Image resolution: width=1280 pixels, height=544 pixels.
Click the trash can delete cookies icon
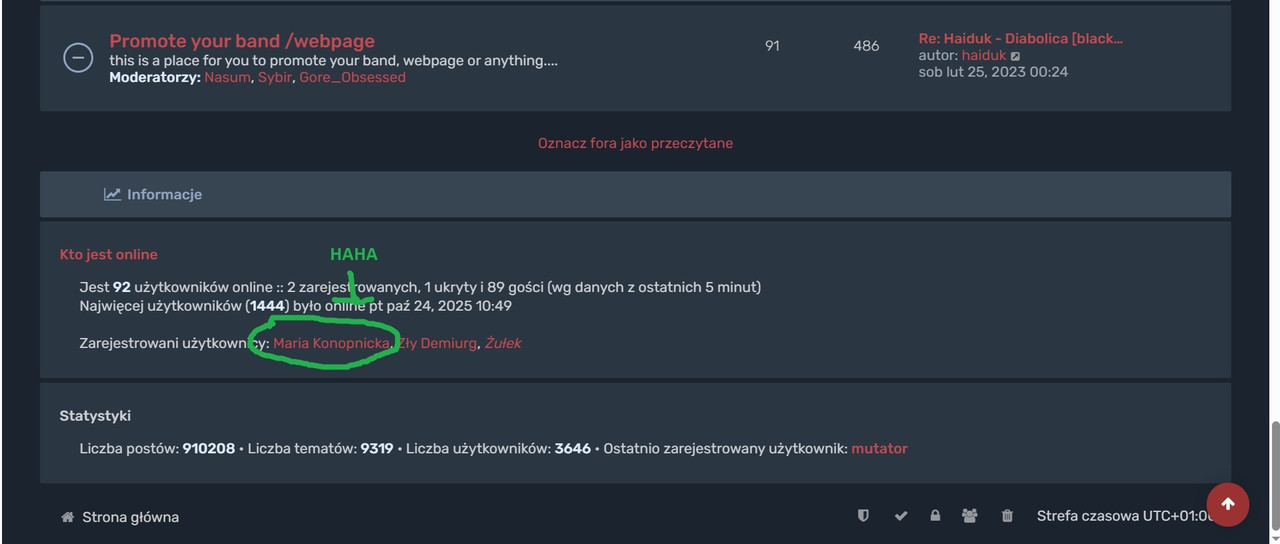click(x=1007, y=516)
